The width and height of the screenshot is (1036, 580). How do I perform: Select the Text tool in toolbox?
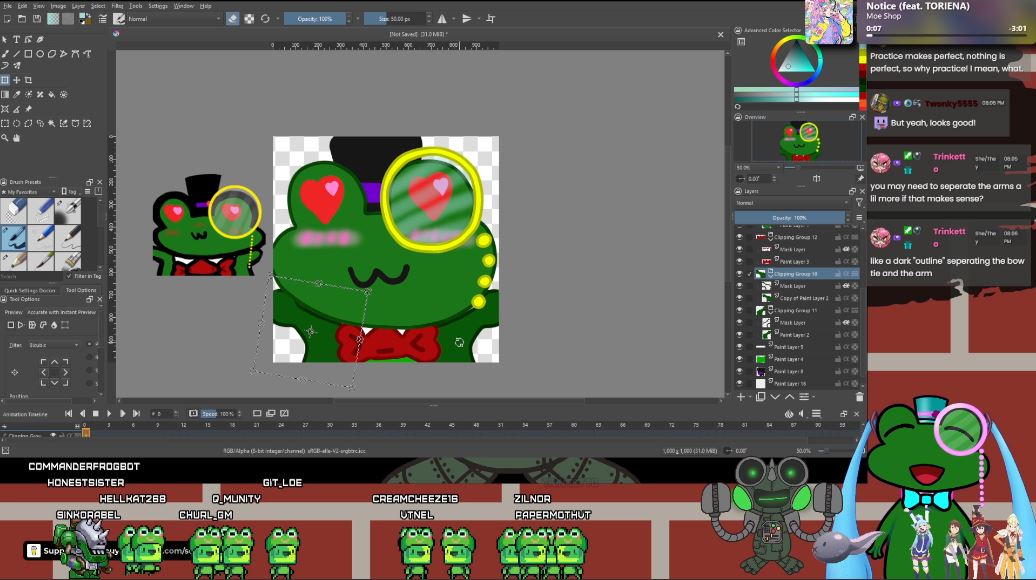click(x=17, y=40)
